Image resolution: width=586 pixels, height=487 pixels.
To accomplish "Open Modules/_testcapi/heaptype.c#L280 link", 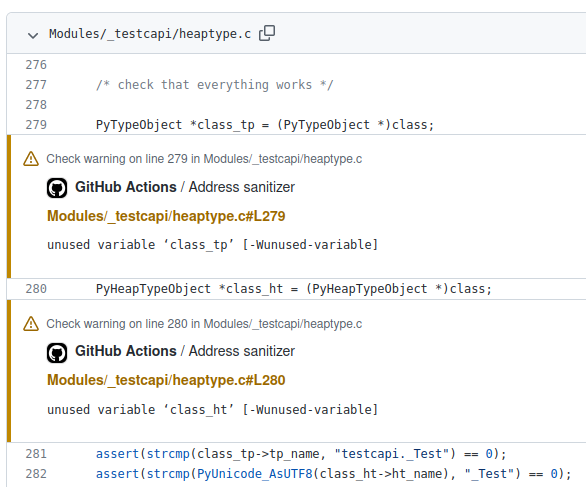I will tap(166, 380).
